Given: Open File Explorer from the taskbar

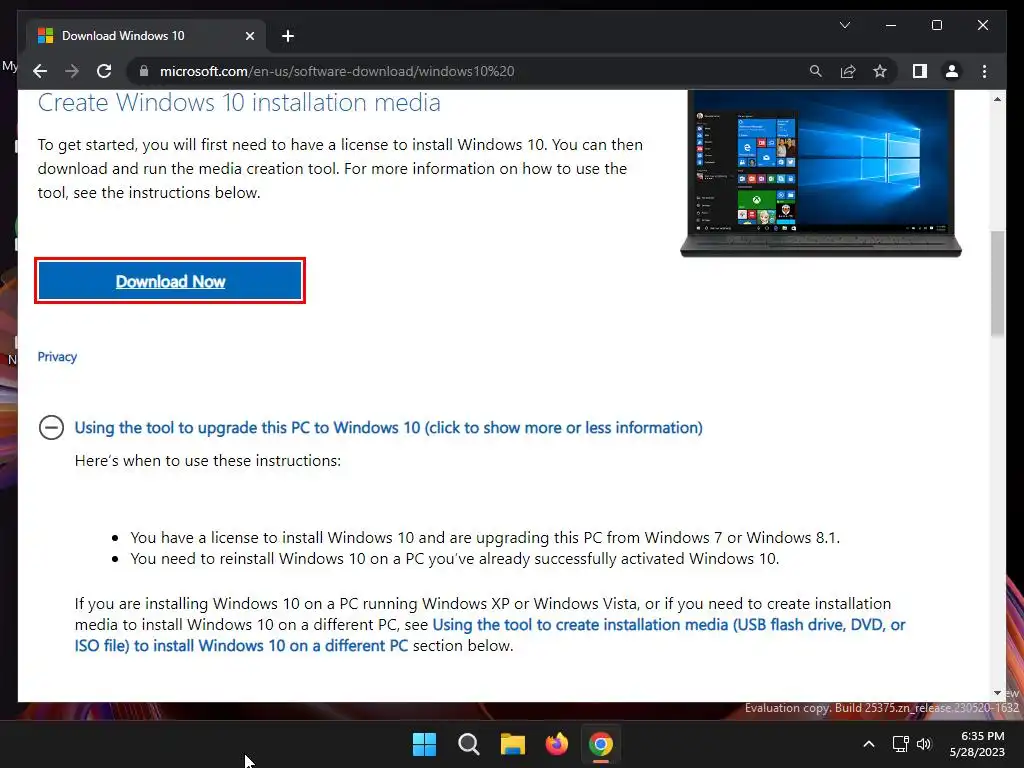Looking at the screenshot, I should click(513, 744).
